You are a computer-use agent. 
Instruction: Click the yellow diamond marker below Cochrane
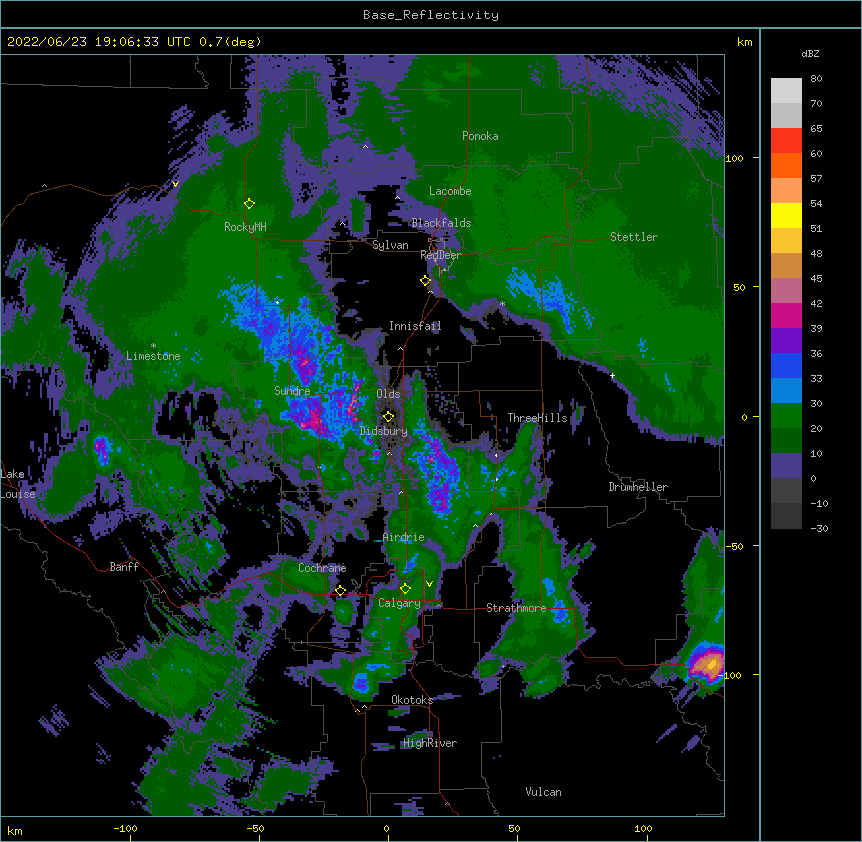[340, 591]
